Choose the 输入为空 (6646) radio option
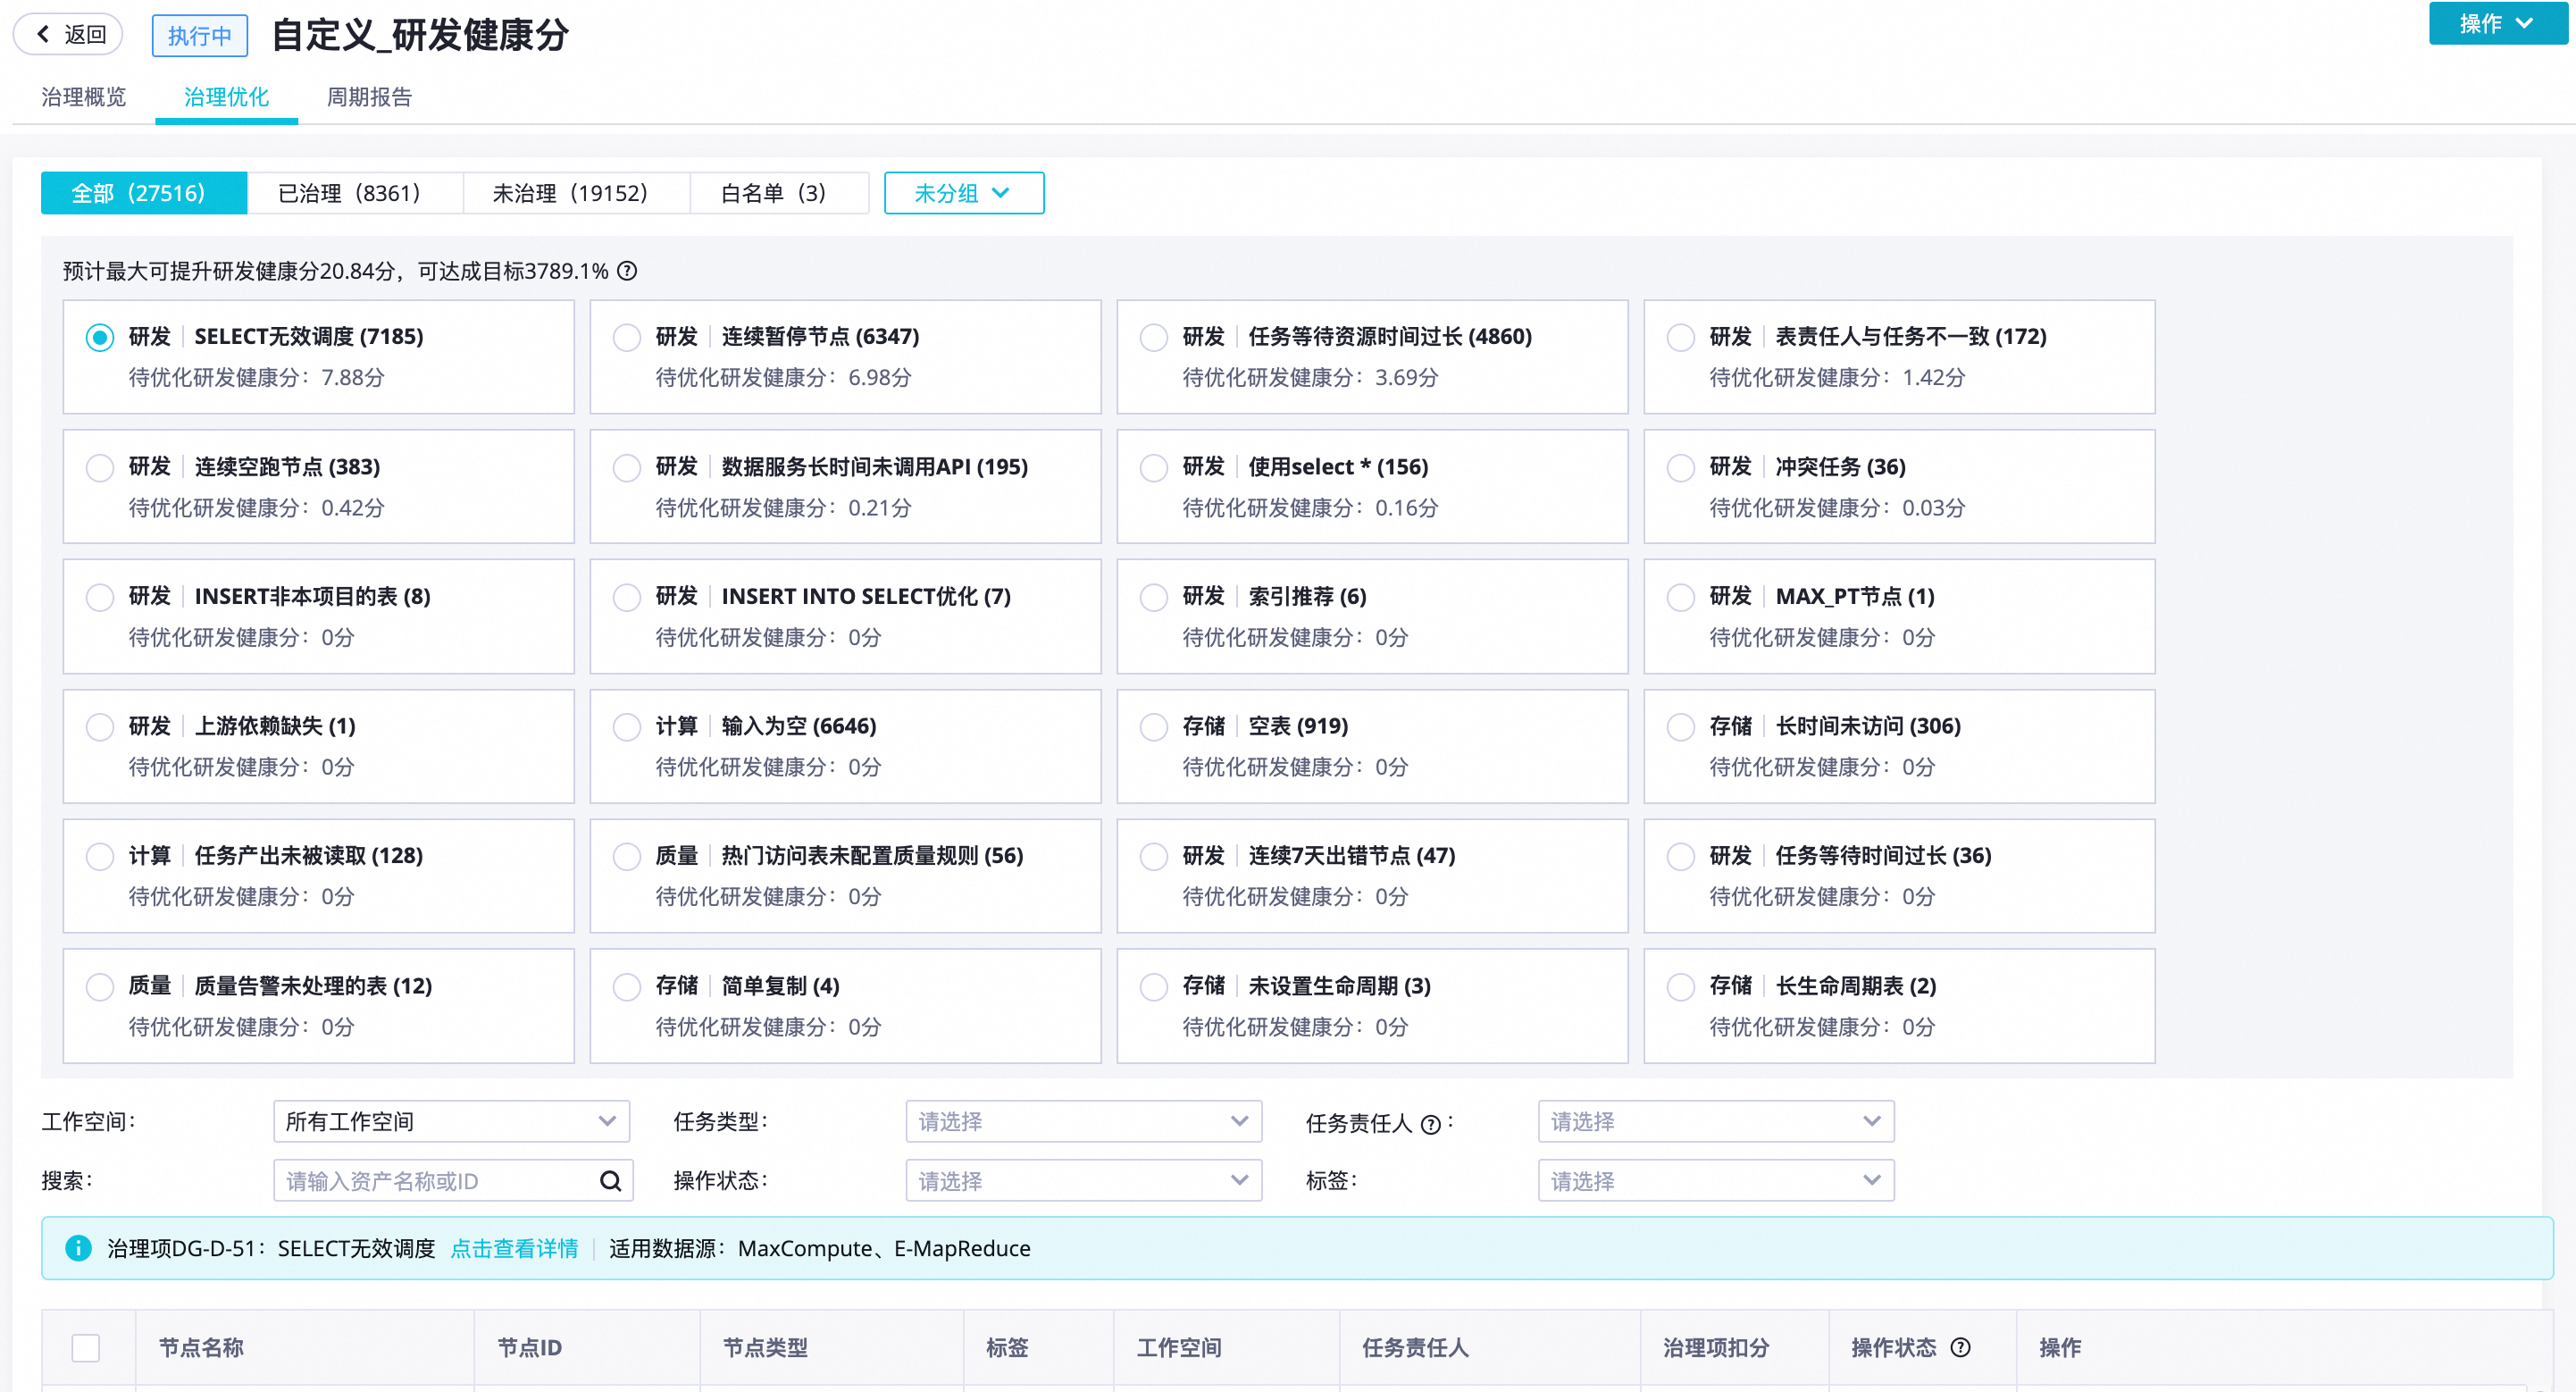Viewport: 2576px width, 1392px height. pos(626,726)
